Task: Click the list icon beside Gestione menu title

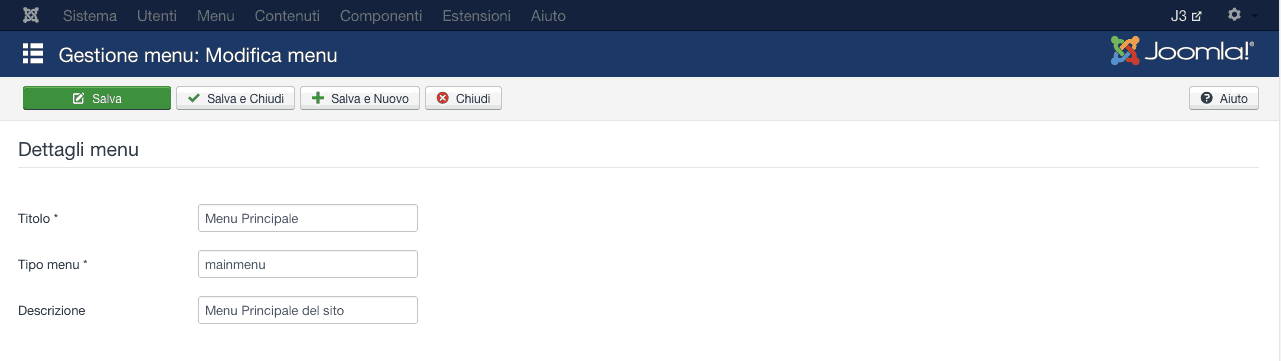Action: [x=33, y=54]
